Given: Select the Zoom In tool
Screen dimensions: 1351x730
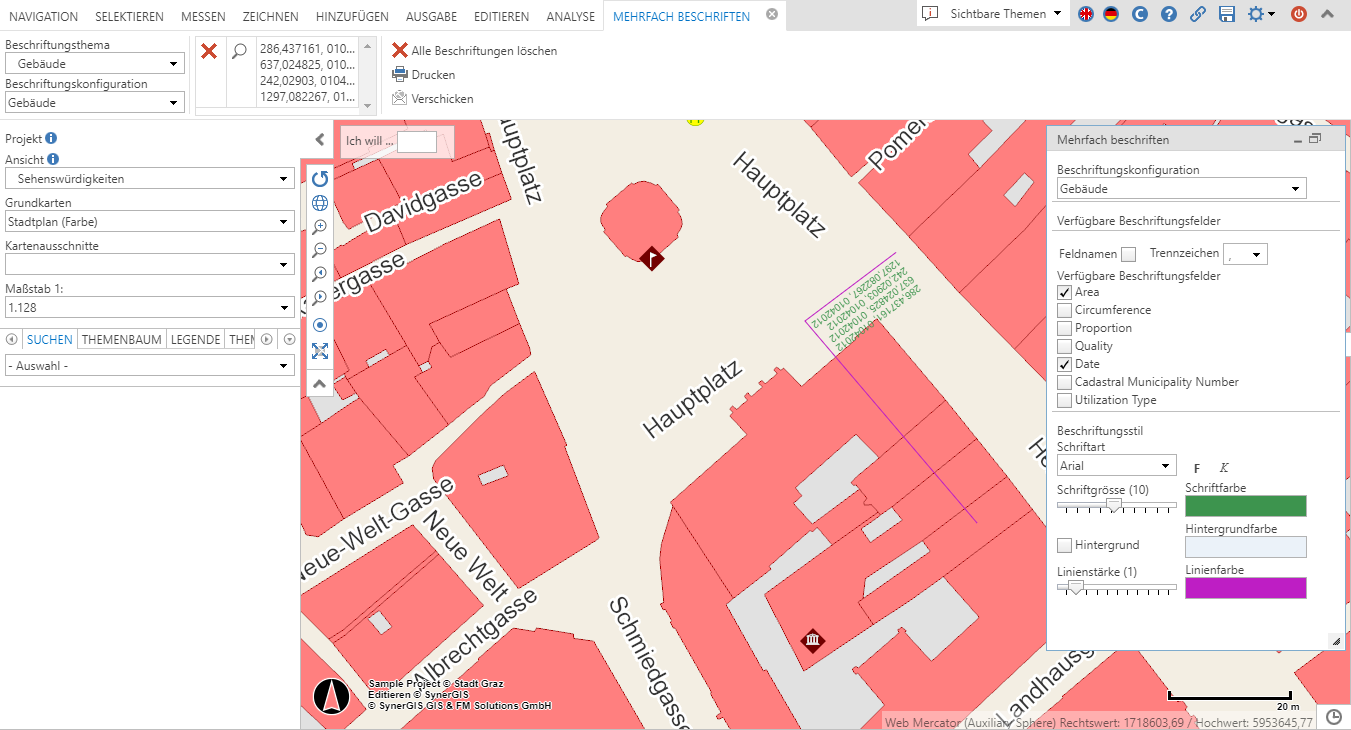Looking at the screenshot, I should click(x=320, y=226).
